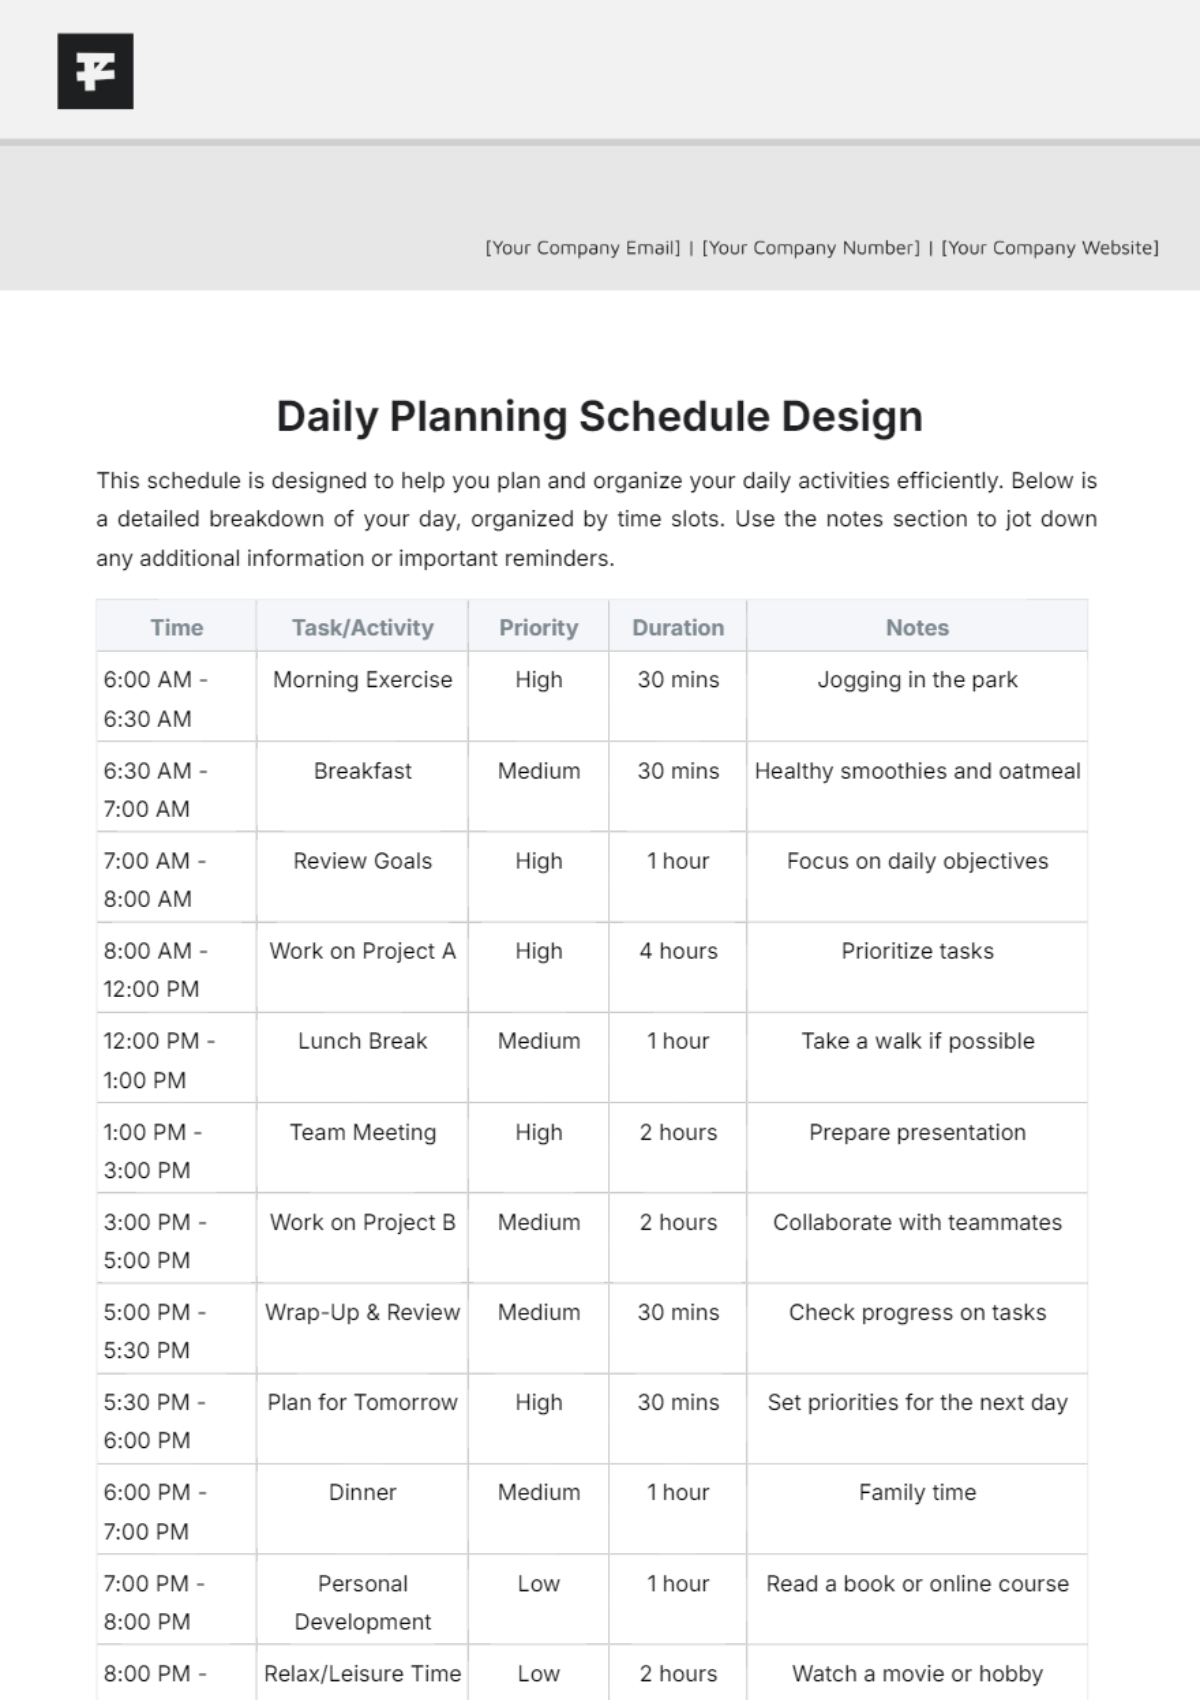Screen dimensions: 1200x1700
Task: Click the Personal Development task cell
Action: 362,1599
